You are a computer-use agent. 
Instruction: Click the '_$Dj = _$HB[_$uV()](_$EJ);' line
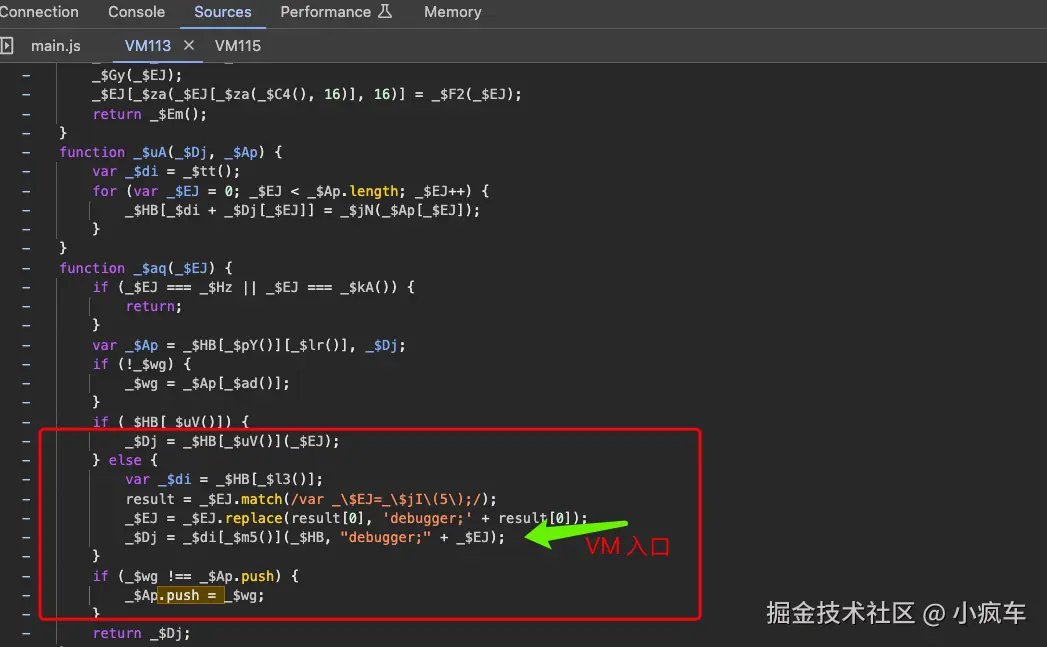click(x=232, y=441)
